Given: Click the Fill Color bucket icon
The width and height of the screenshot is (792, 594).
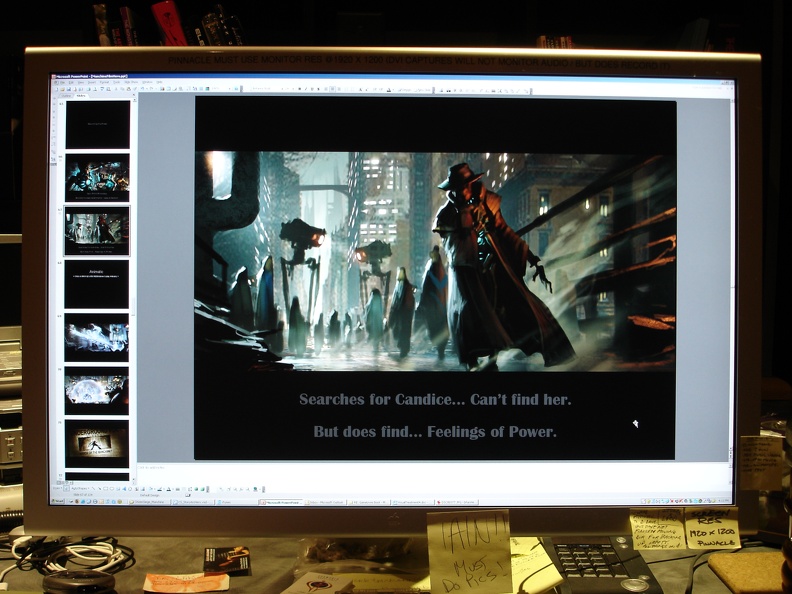Looking at the screenshot, I should click(x=151, y=488).
